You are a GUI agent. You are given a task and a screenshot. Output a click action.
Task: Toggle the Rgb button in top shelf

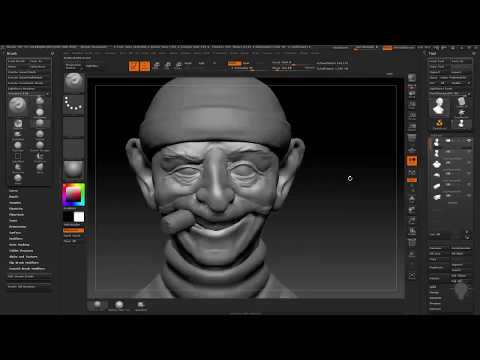coord(201,63)
